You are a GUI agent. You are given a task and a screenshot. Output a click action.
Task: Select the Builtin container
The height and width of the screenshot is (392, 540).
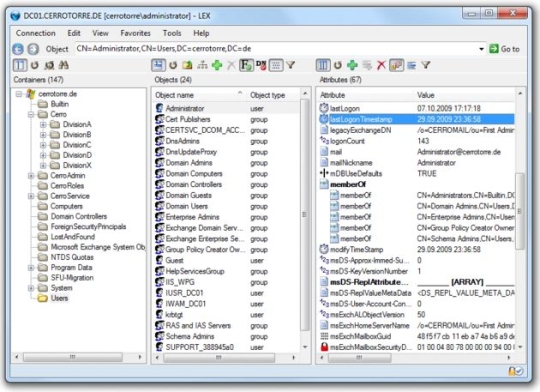point(60,104)
